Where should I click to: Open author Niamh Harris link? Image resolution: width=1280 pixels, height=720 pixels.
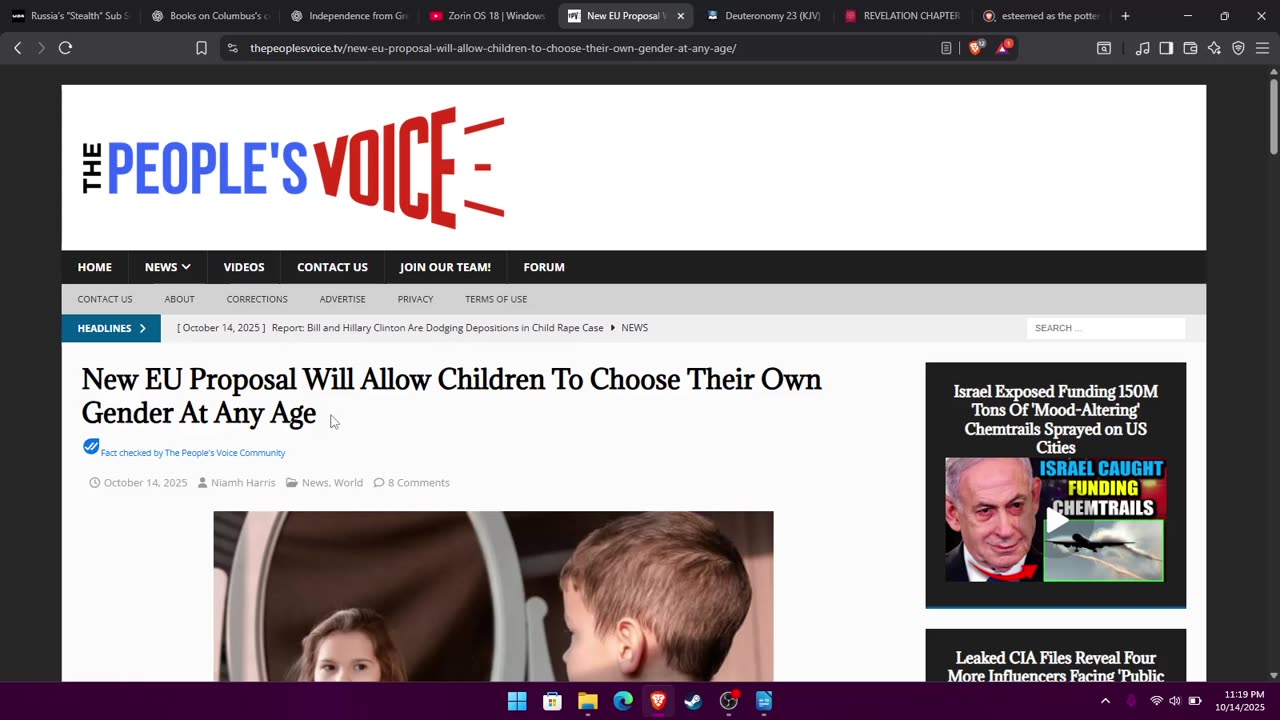(x=243, y=483)
